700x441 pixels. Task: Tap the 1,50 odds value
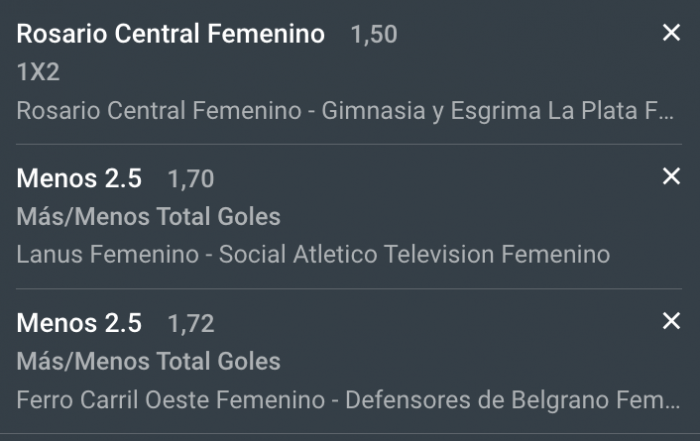click(x=373, y=35)
